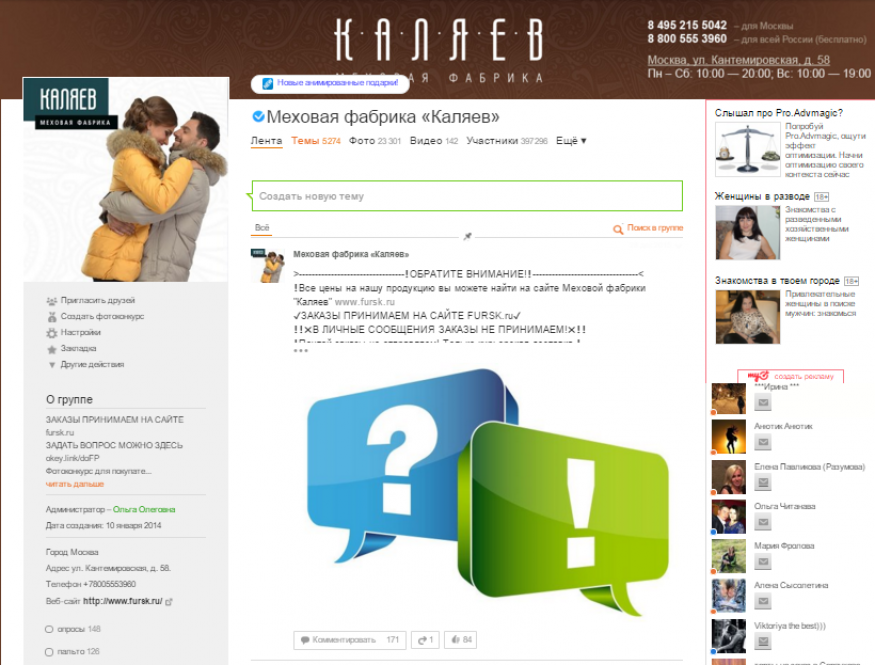
Task: Click the Bookmark star icon
Action: [x=52, y=349]
